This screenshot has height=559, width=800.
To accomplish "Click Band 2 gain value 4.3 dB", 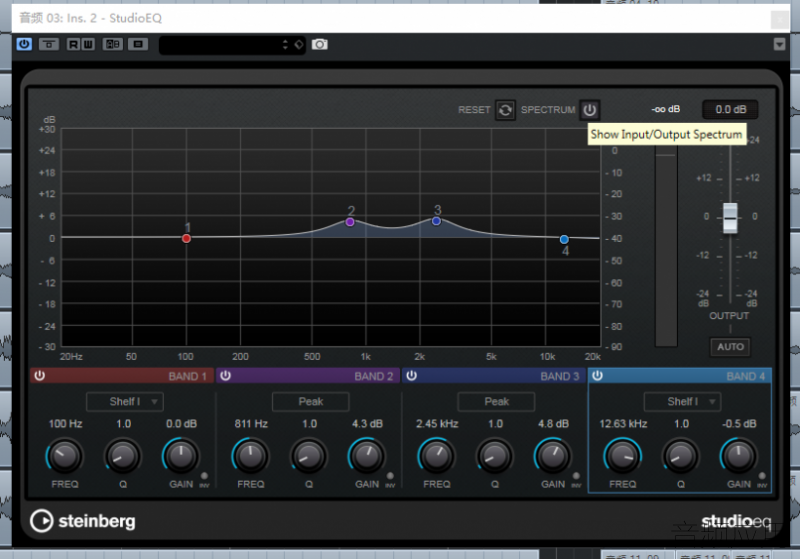I will pos(367,424).
